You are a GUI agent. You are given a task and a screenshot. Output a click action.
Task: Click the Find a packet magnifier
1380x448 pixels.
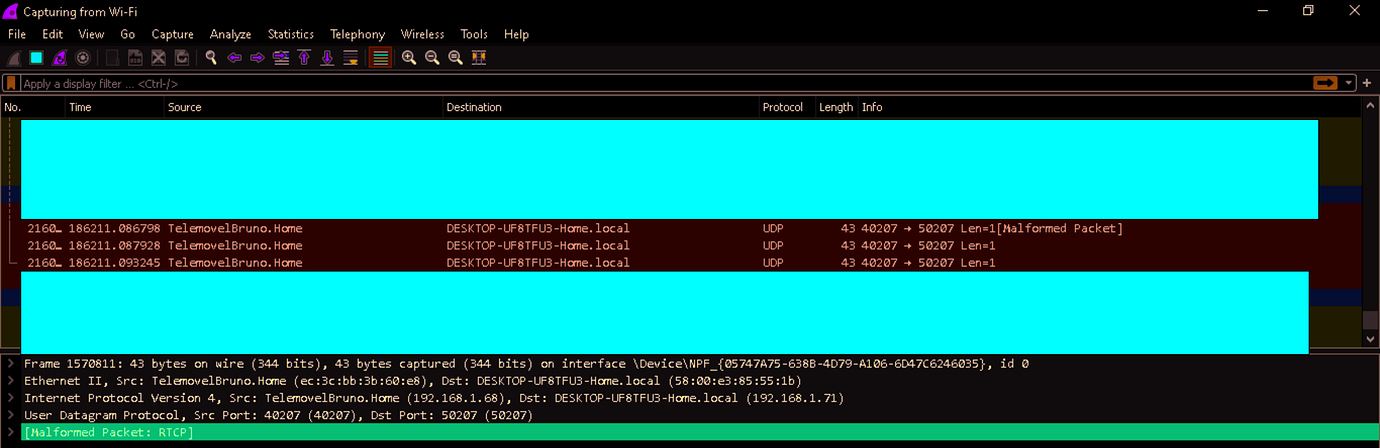pos(211,58)
